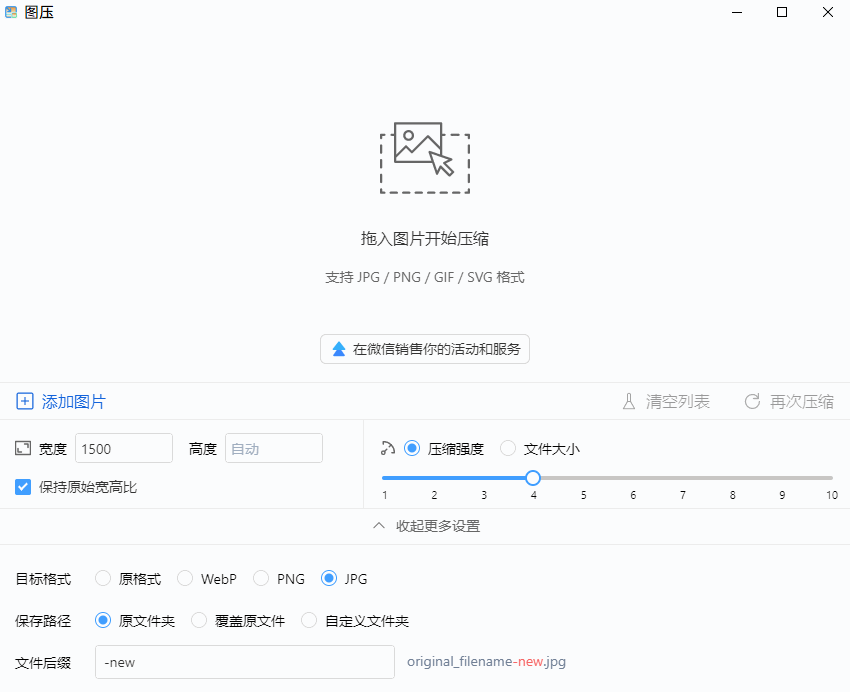Open 在微信销售你的活动和服务 link button
850x692 pixels.
(425, 349)
